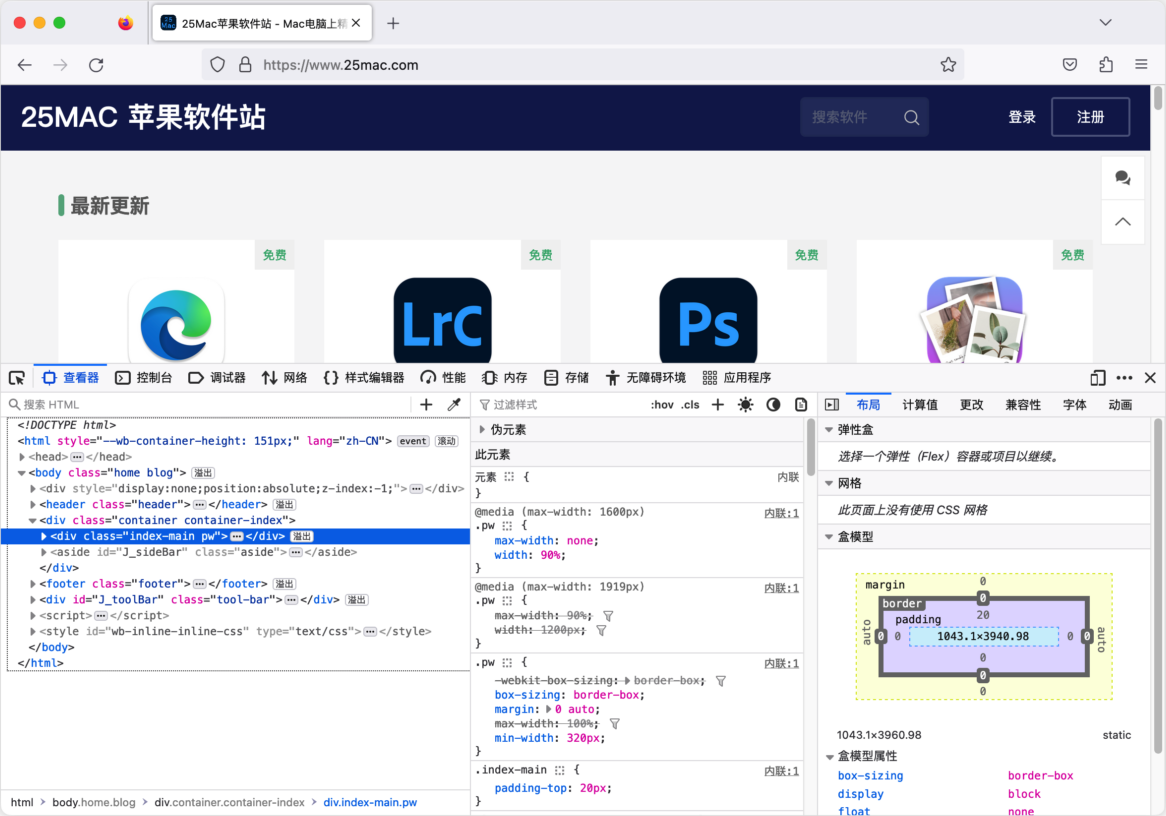This screenshot has width=1166, height=816.
Task: Open the 样式编辑器 tab
Action: tap(364, 378)
